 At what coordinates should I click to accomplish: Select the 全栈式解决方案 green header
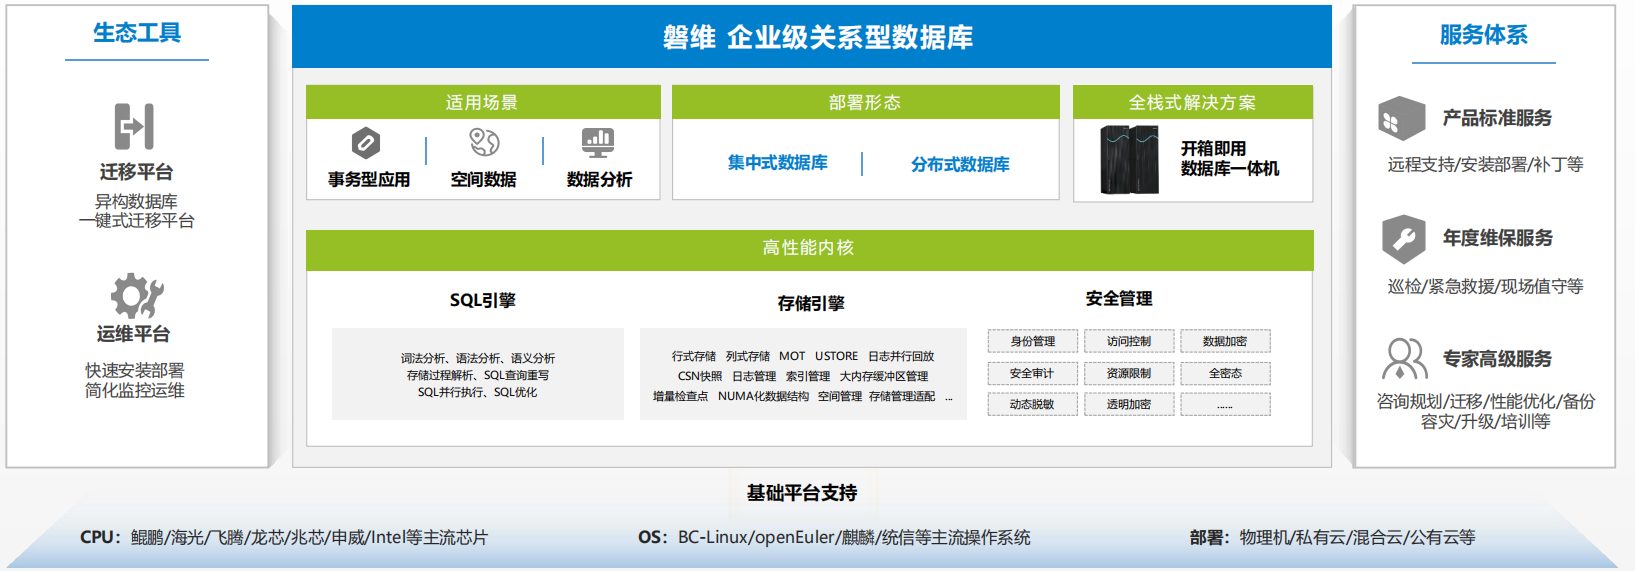1193,102
